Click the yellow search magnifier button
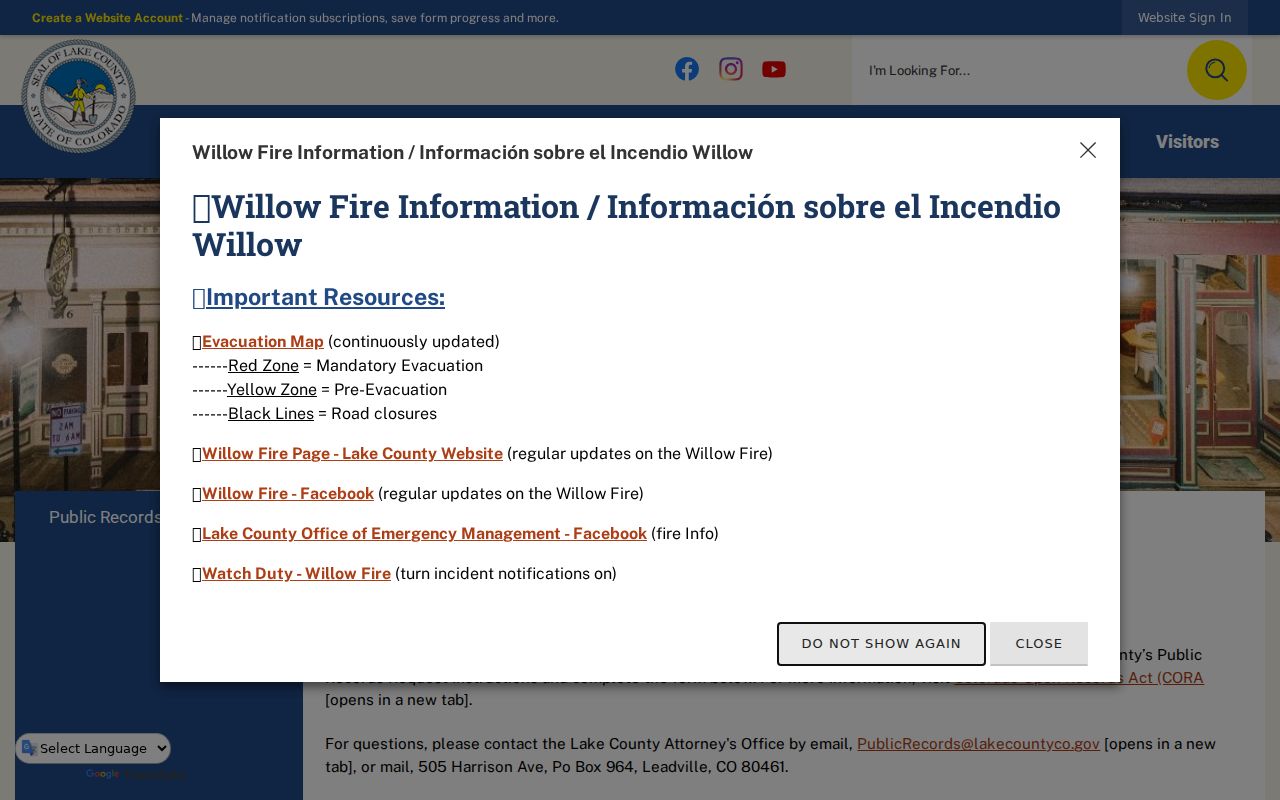1280x800 pixels. point(1216,70)
